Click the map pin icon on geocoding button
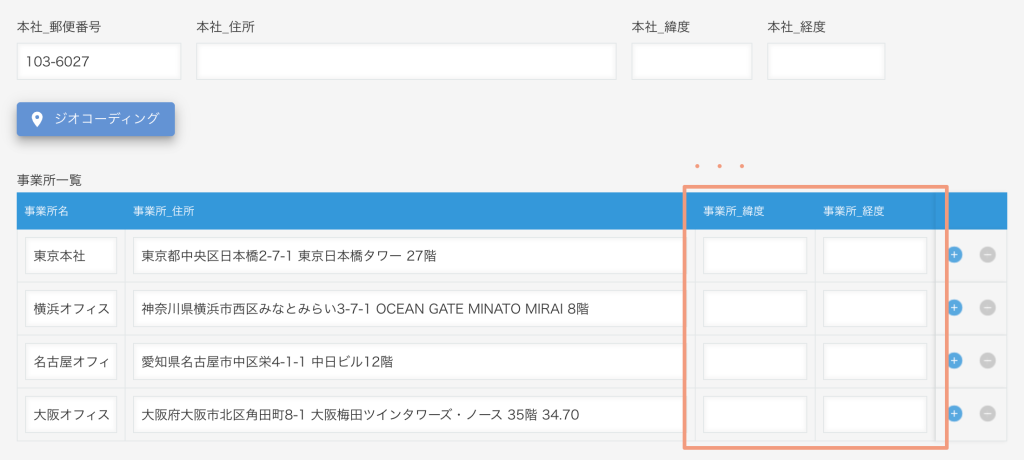 tap(37, 119)
